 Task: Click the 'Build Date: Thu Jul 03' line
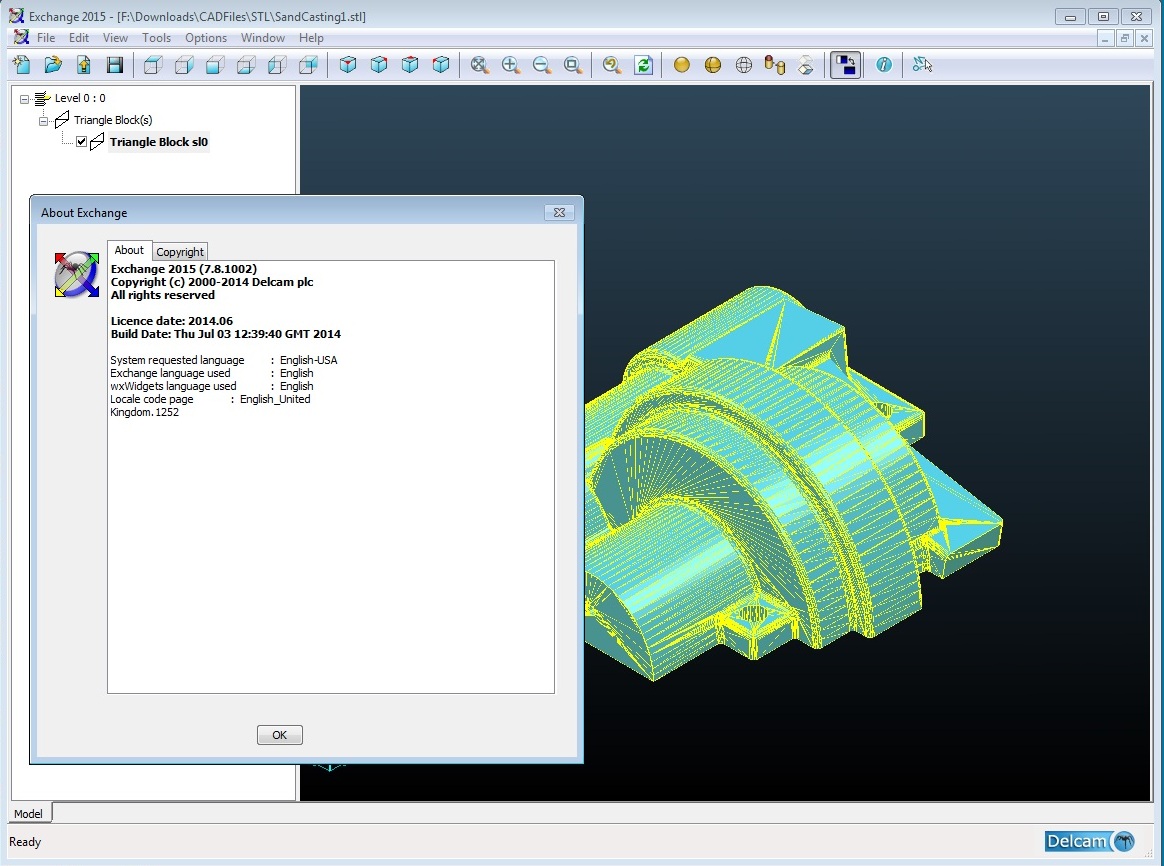click(x=226, y=334)
